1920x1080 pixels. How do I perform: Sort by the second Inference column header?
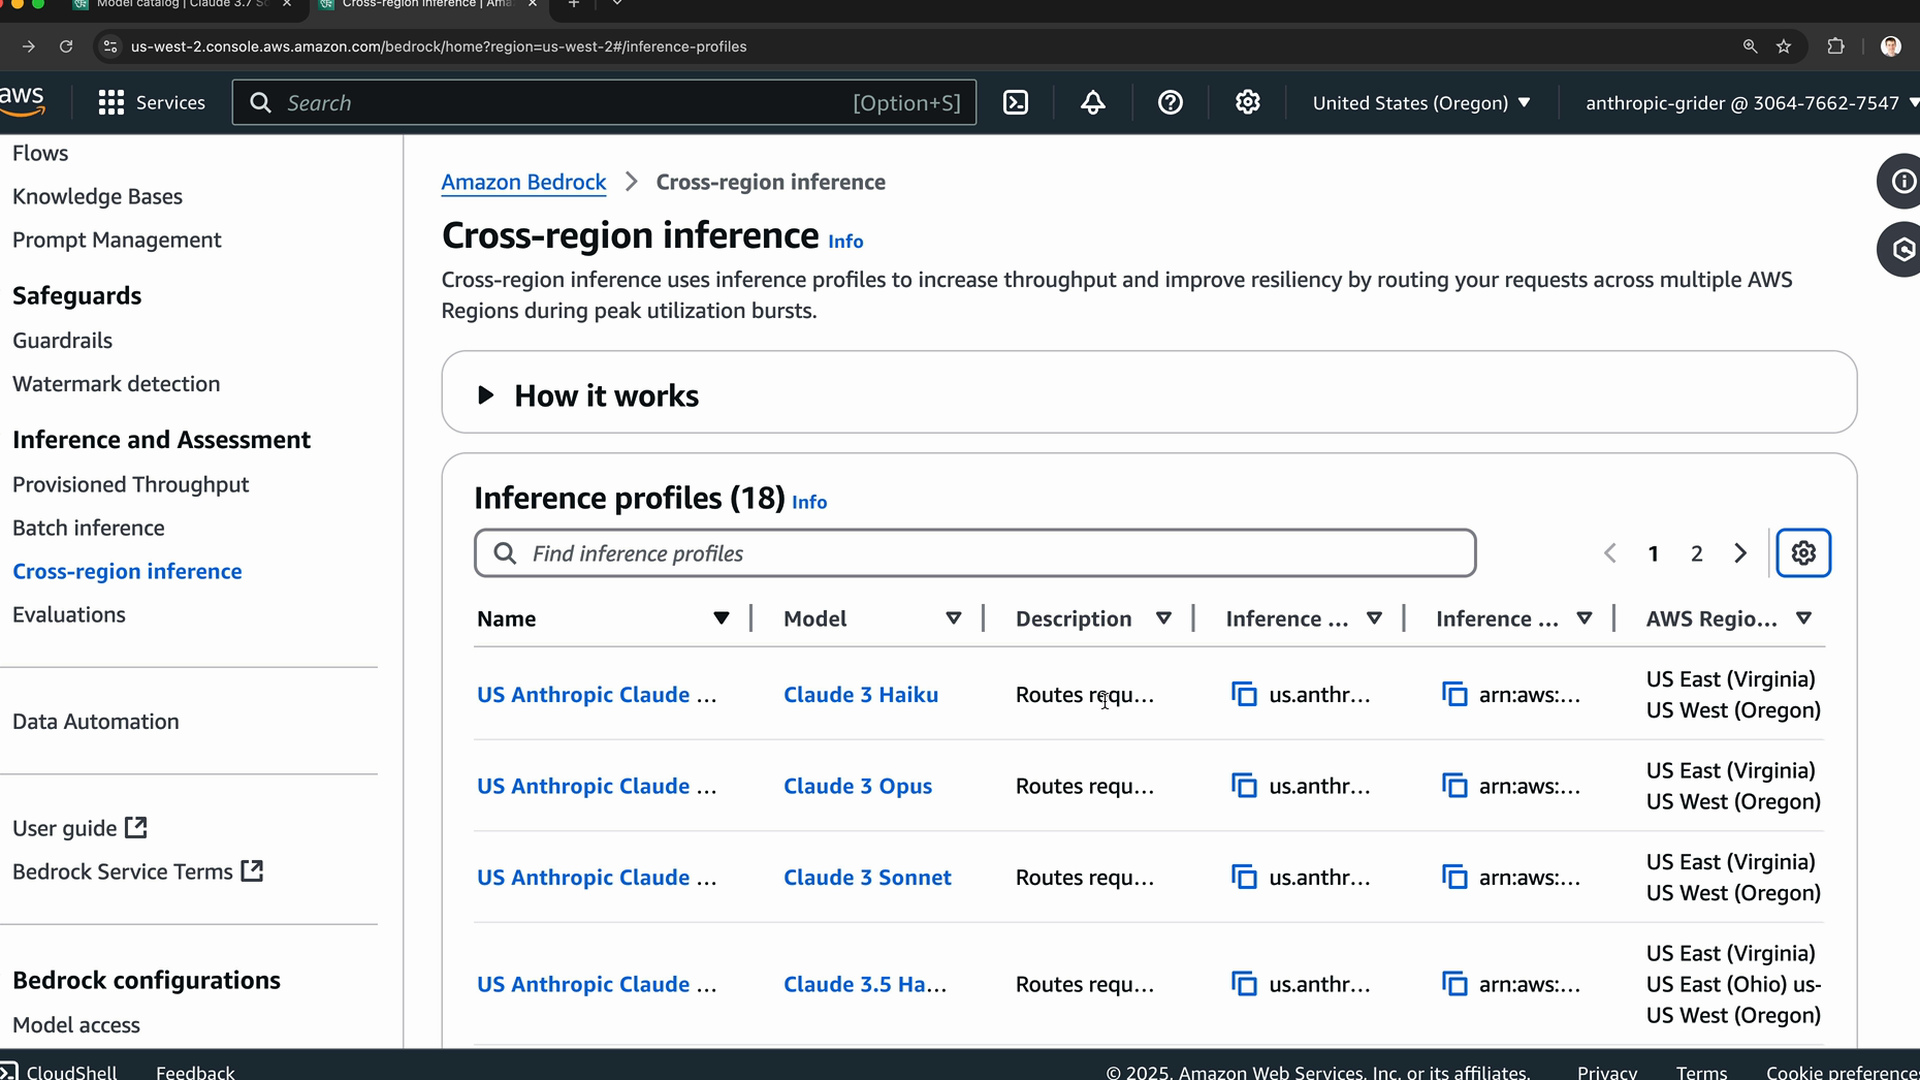pyautogui.click(x=1584, y=618)
